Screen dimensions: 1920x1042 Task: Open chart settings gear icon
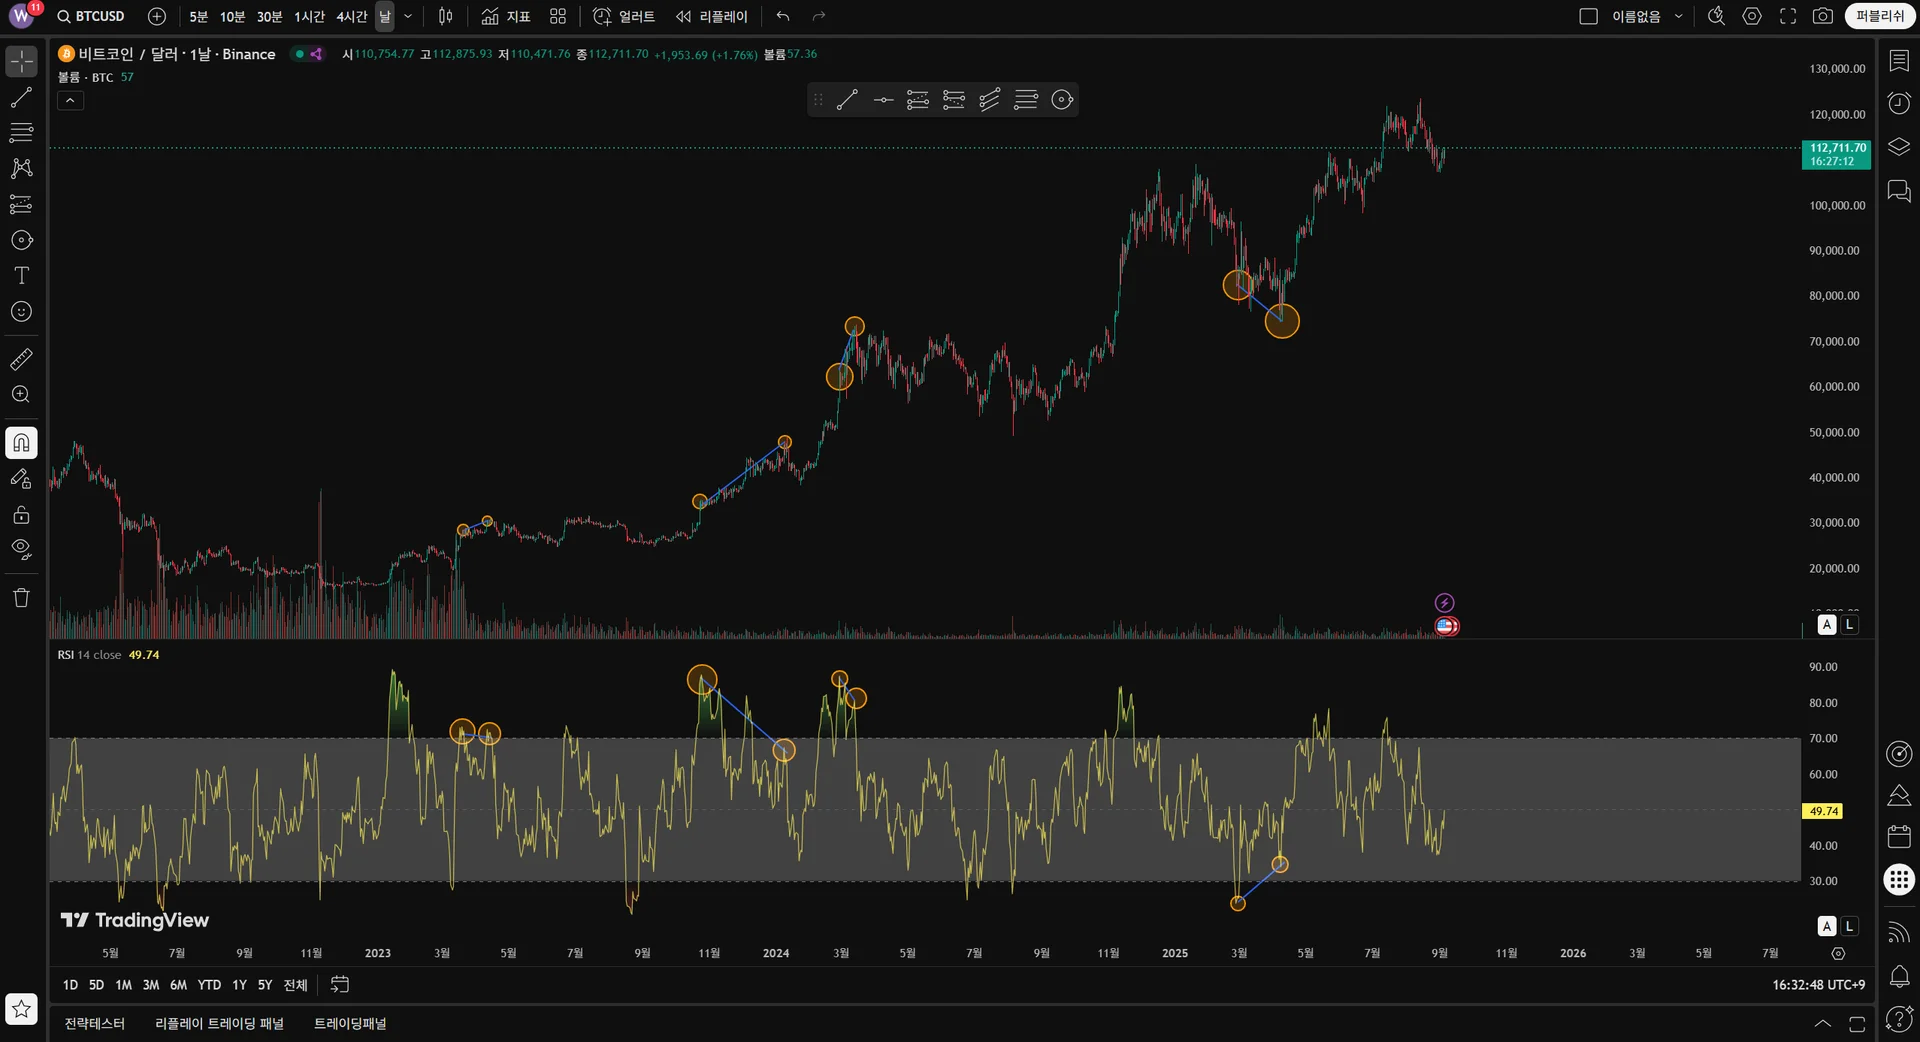coord(1752,16)
